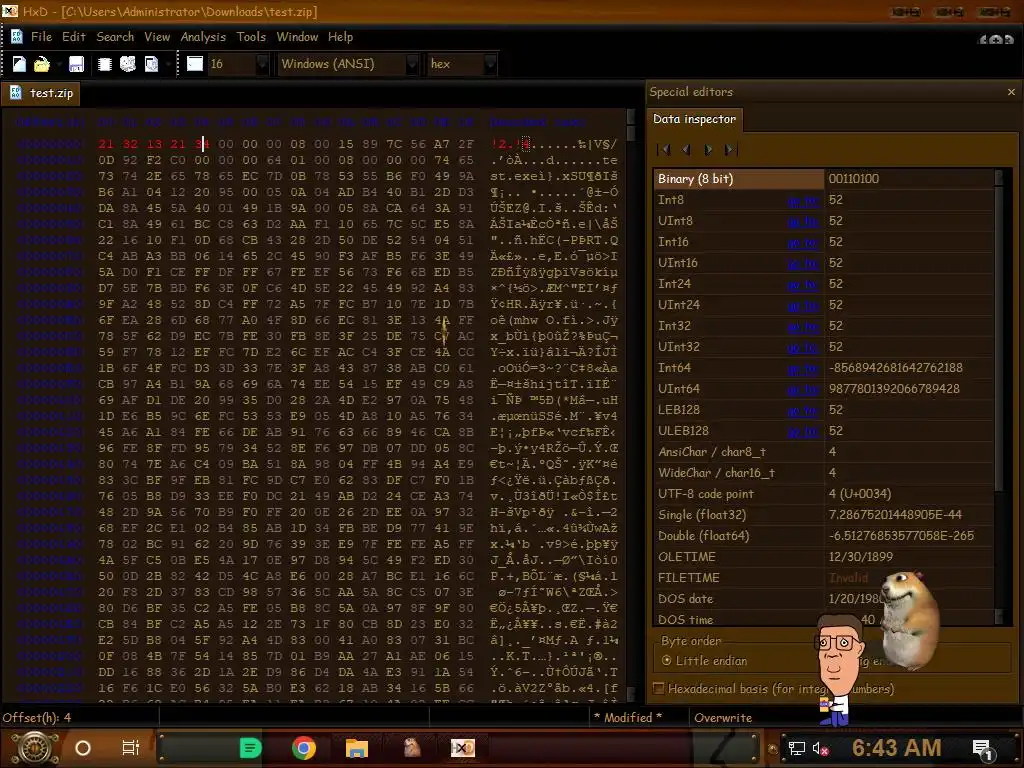Click the Offset(h): 4 status text
The height and width of the screenshot is (768, 1024).
pos(37,718)
